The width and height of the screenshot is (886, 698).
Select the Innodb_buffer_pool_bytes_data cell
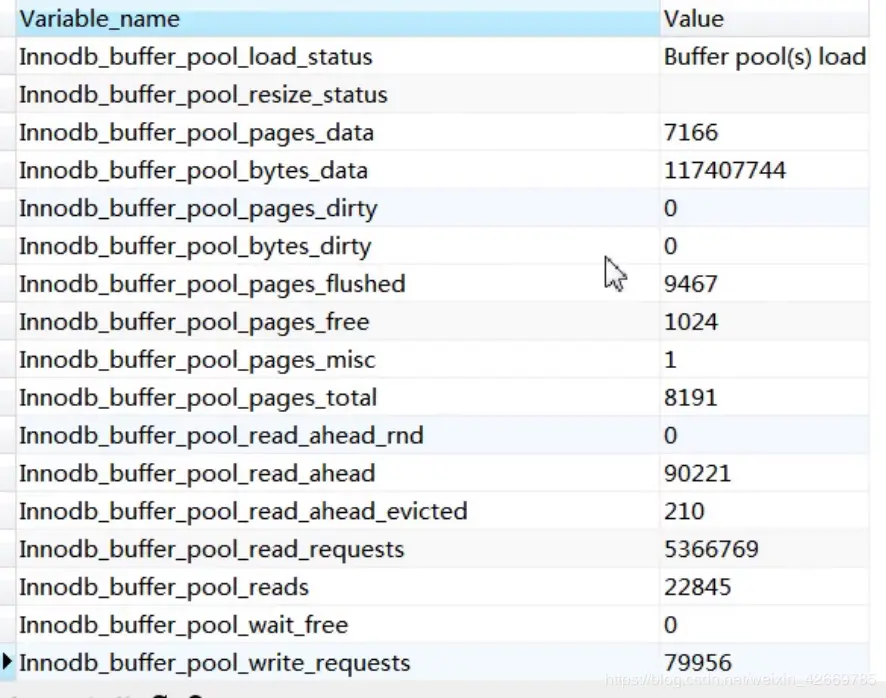(338, 170)
